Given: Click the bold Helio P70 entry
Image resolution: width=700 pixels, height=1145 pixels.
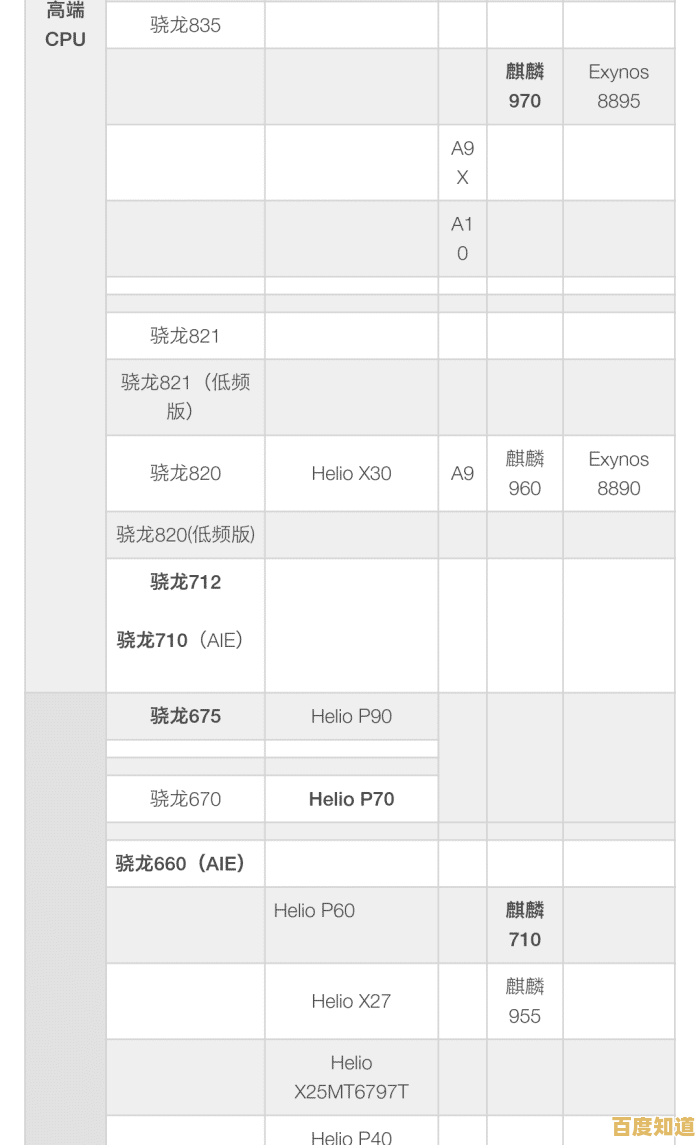Looking at the screenshot, I should tap(351, 799).
